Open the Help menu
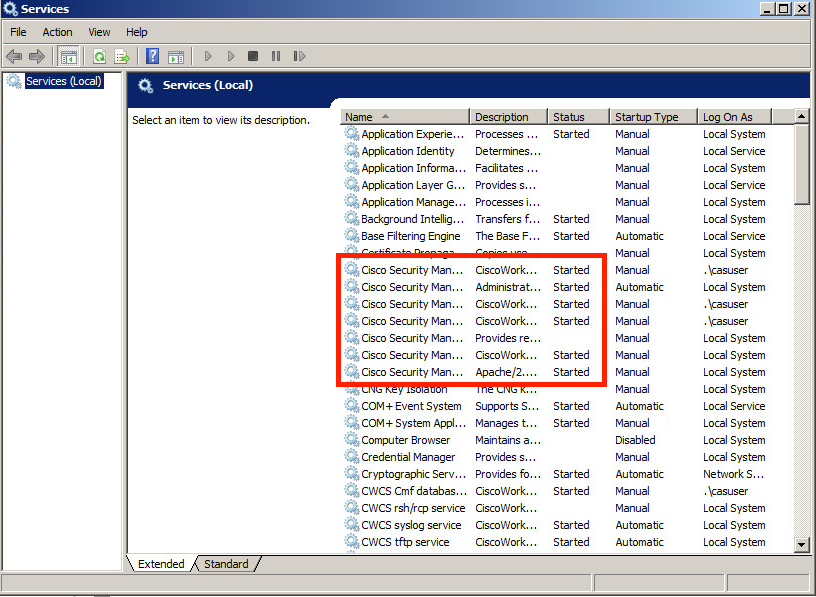This screenshot has width=816, height=597. coord(137,32)
